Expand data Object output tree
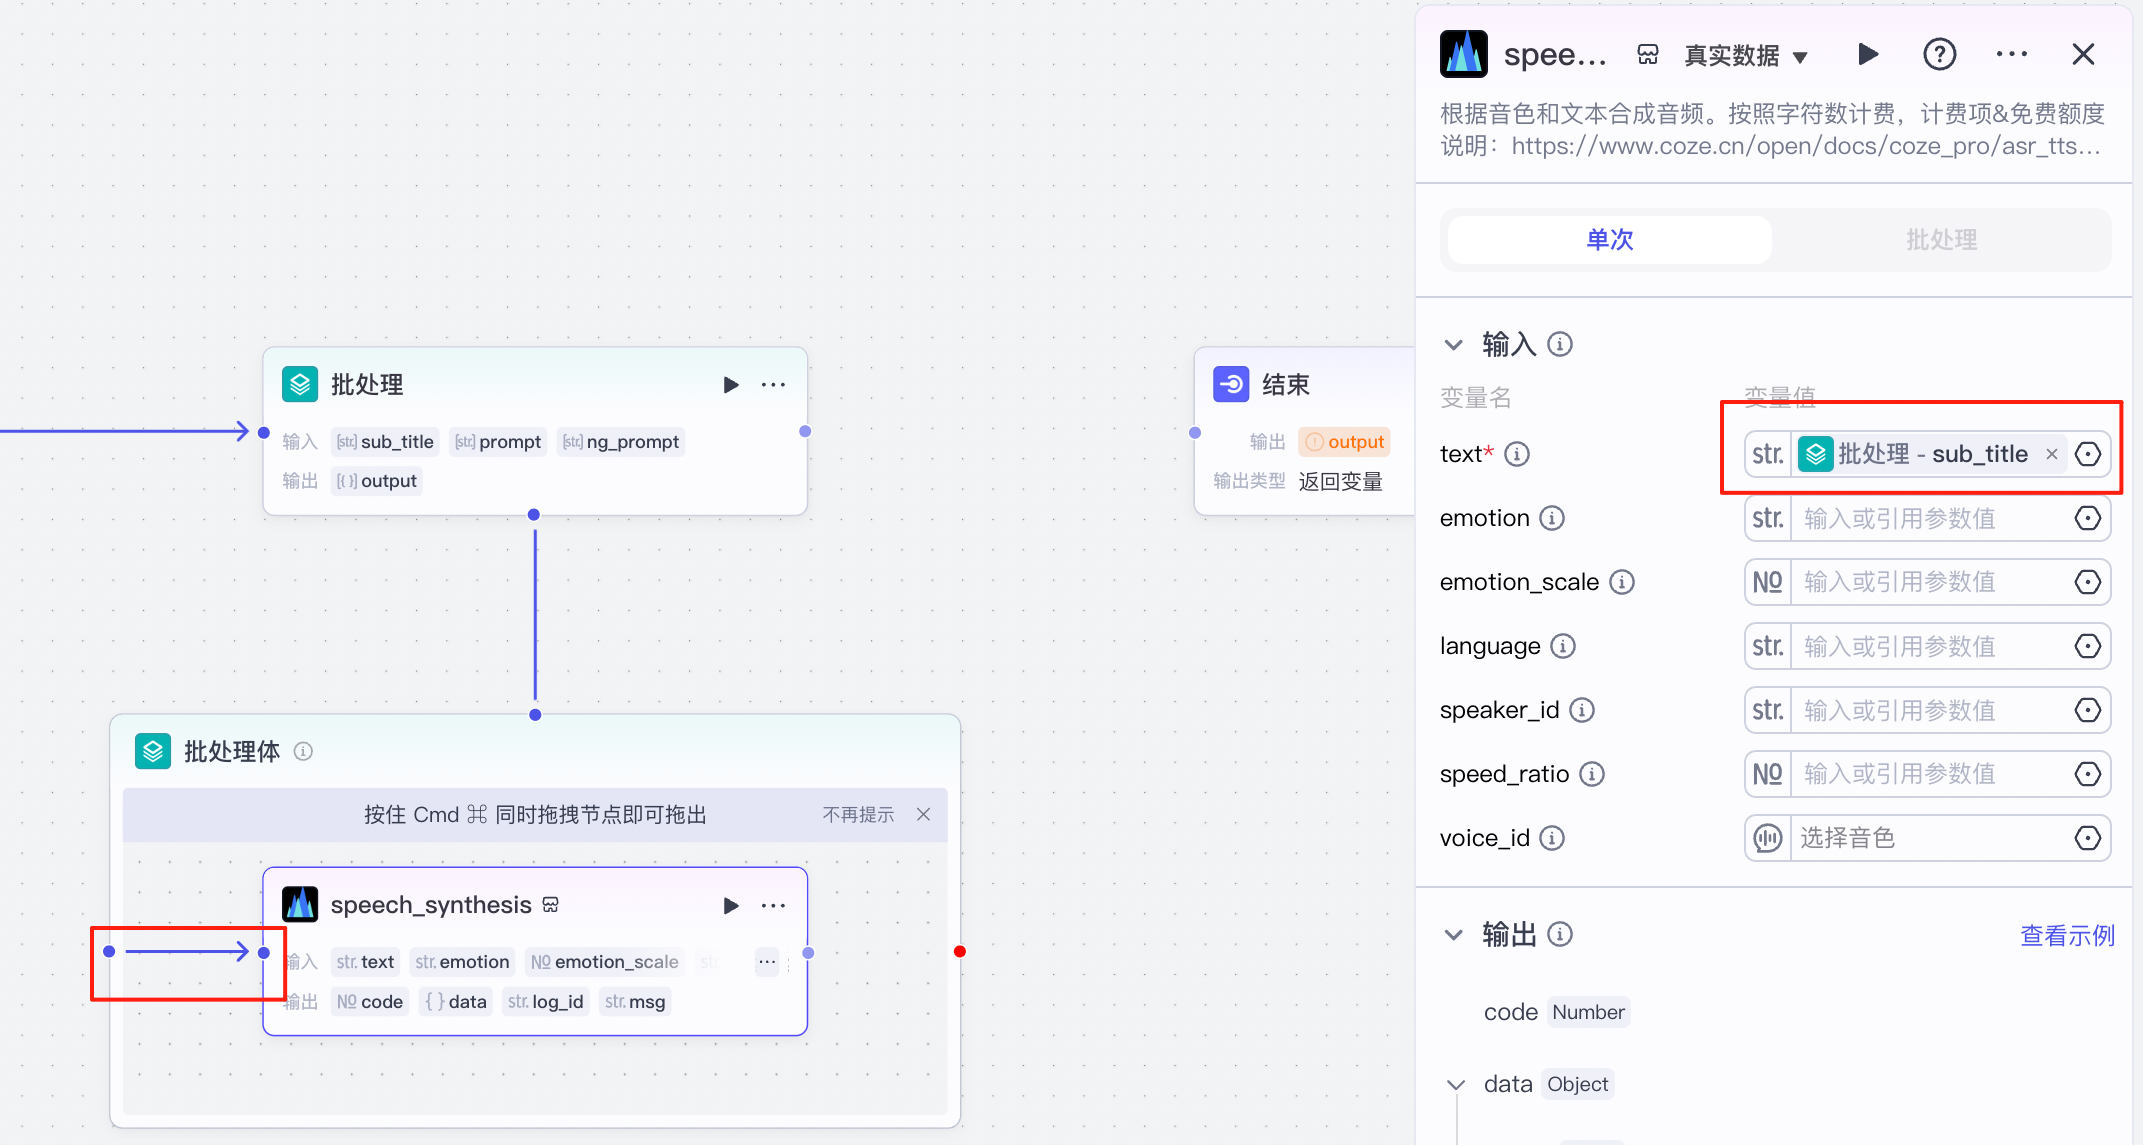Viewport: 2144px width, 1146px height. pos(1456,1085)
